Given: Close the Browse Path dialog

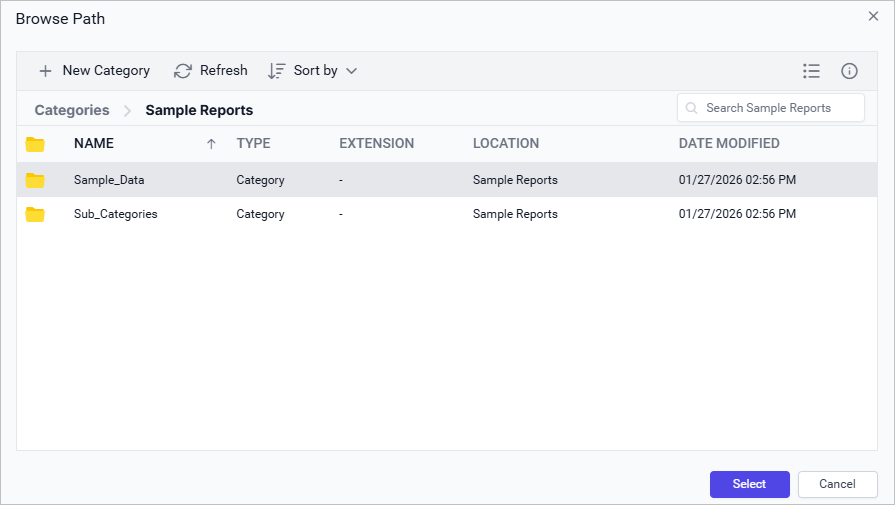Looking at the screenshot, I should pyautogui.click(x=873, y=16).
